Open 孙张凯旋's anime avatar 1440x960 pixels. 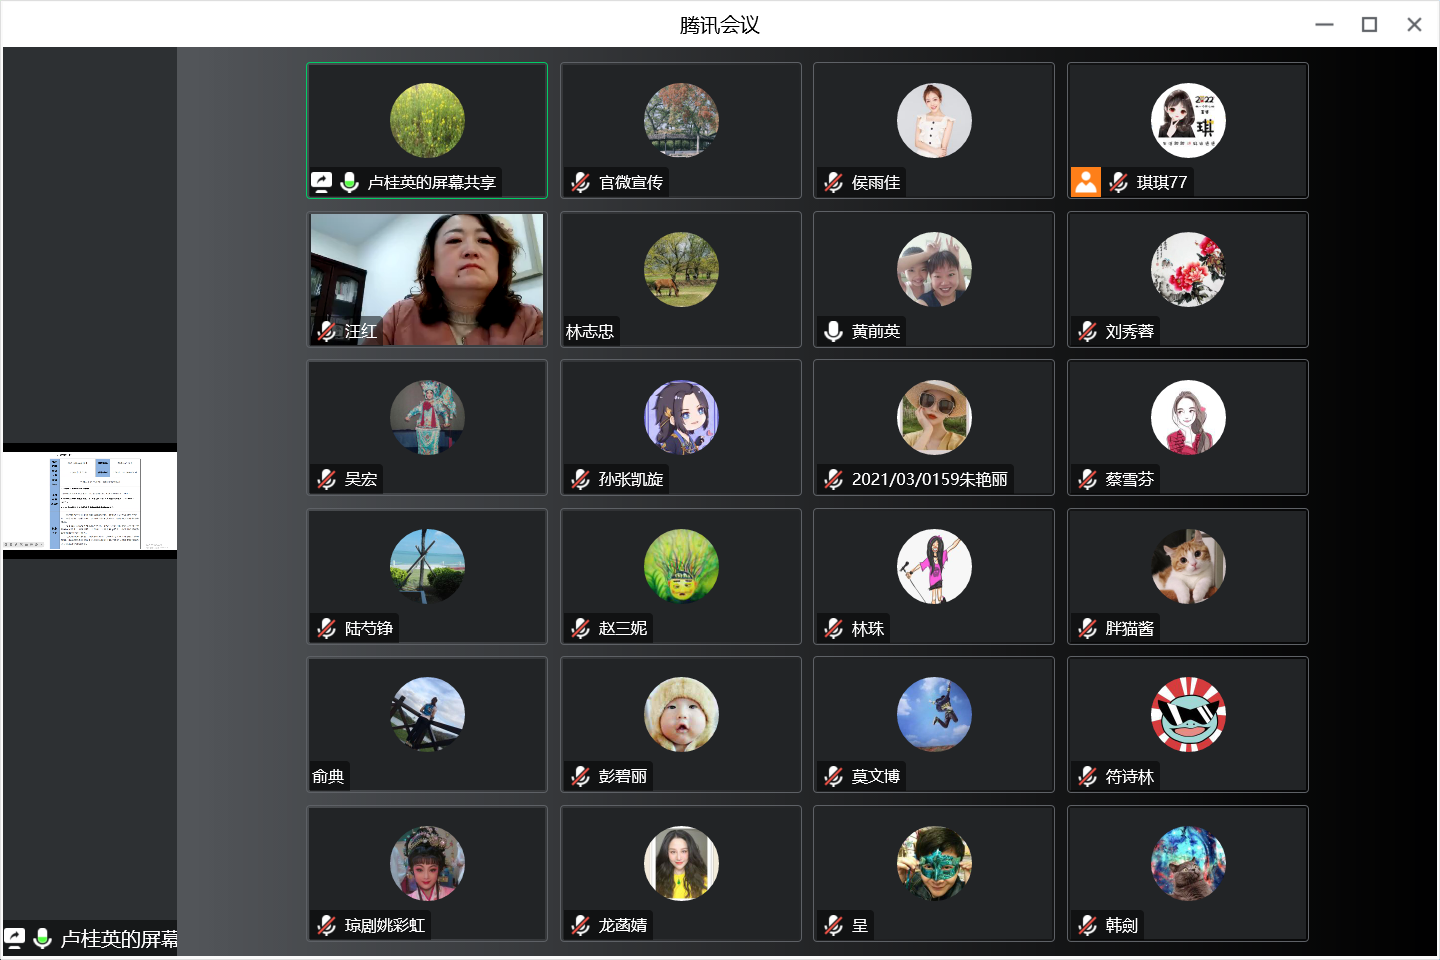681,417
